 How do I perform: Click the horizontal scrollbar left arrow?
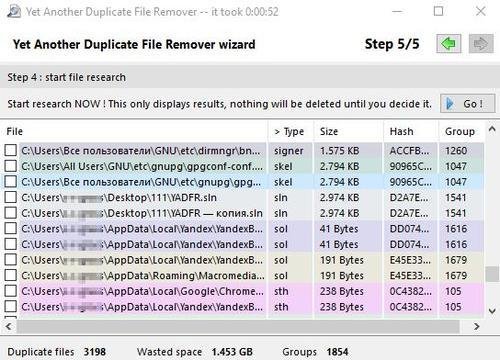(x=9, y=326)
